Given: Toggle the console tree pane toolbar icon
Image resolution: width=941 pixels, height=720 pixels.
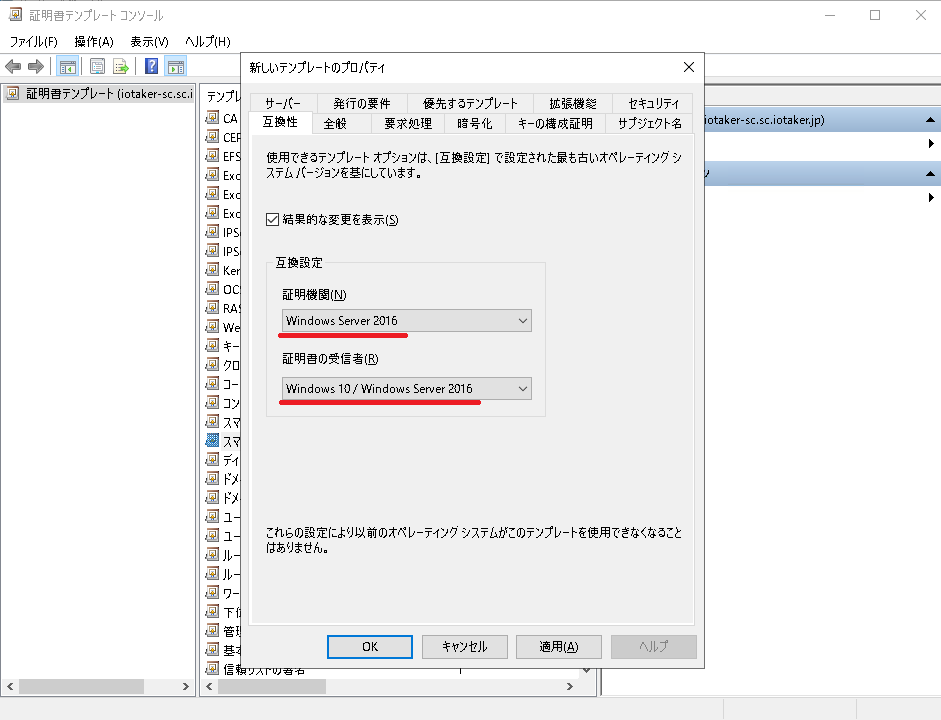Looking at the screenshot, I should pos(68,67).
